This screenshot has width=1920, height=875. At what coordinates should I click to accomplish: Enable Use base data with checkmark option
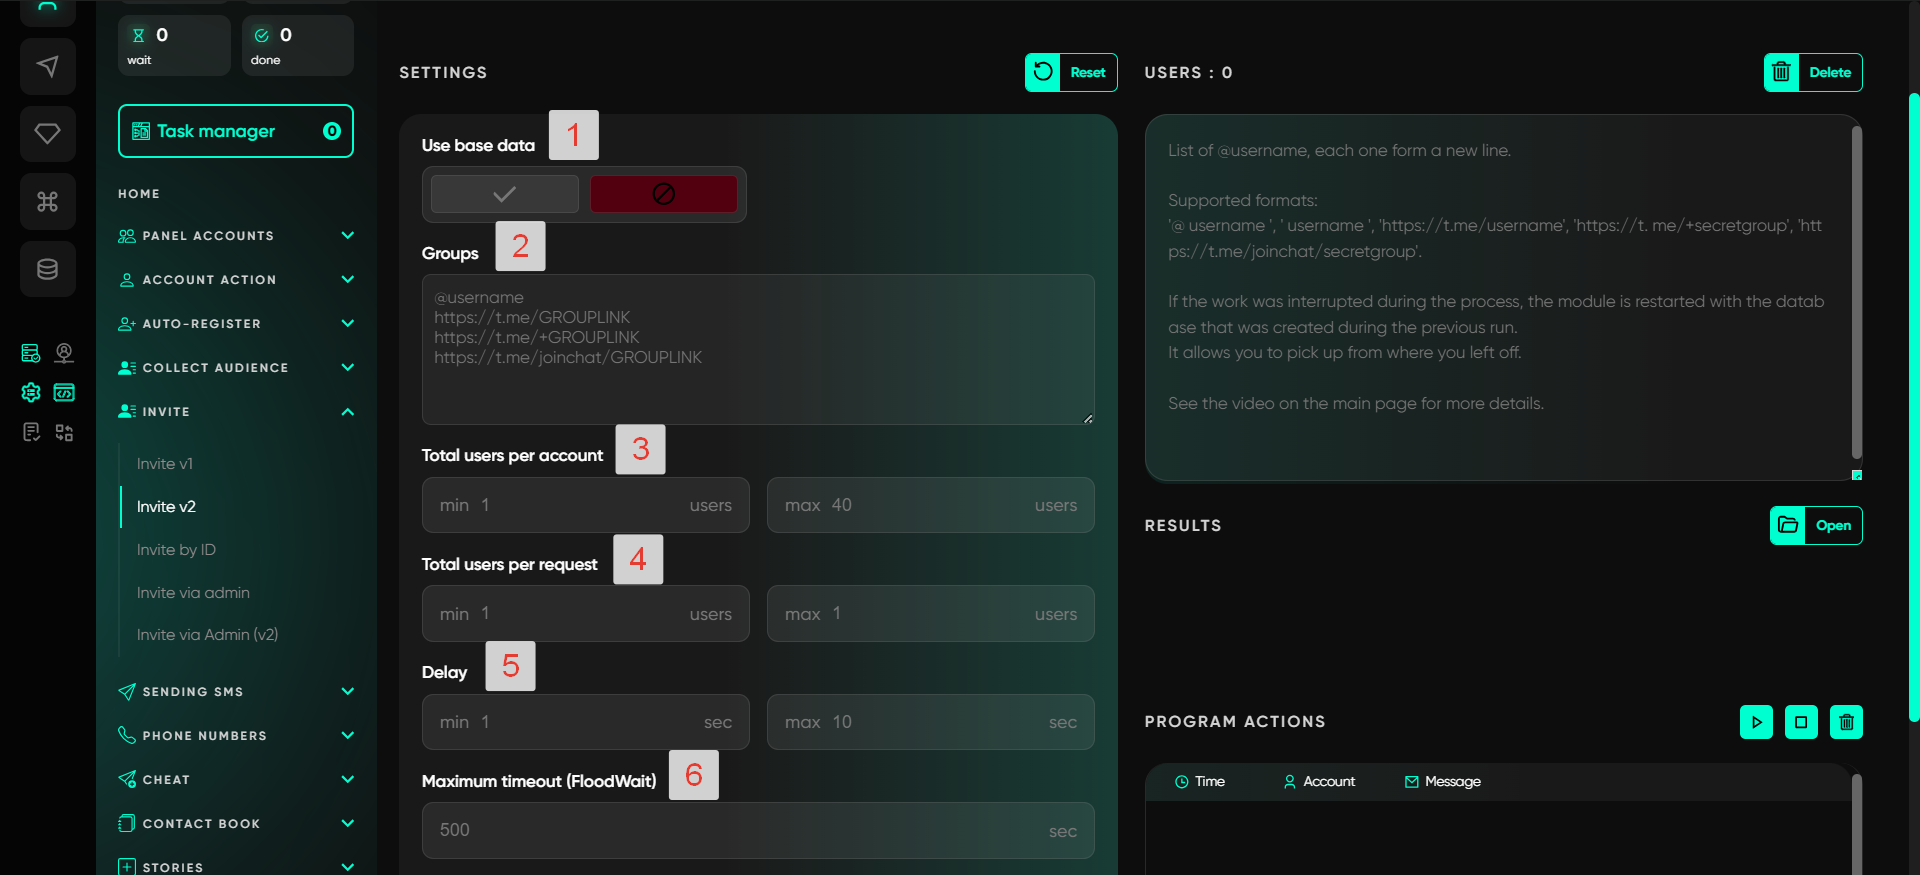tap(504, 194)
